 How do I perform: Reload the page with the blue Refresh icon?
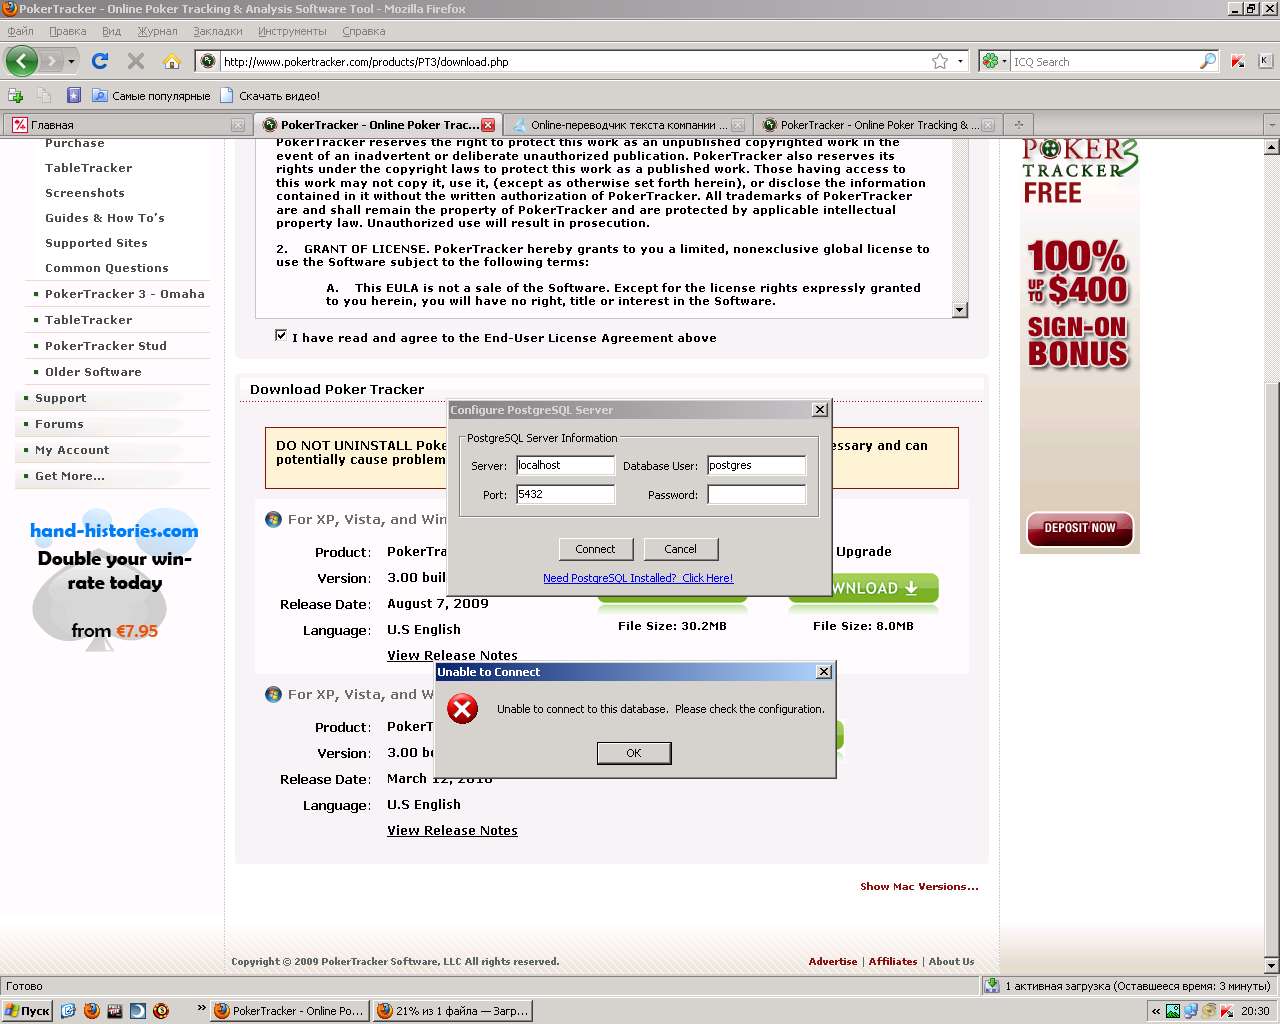coord(100,61)
